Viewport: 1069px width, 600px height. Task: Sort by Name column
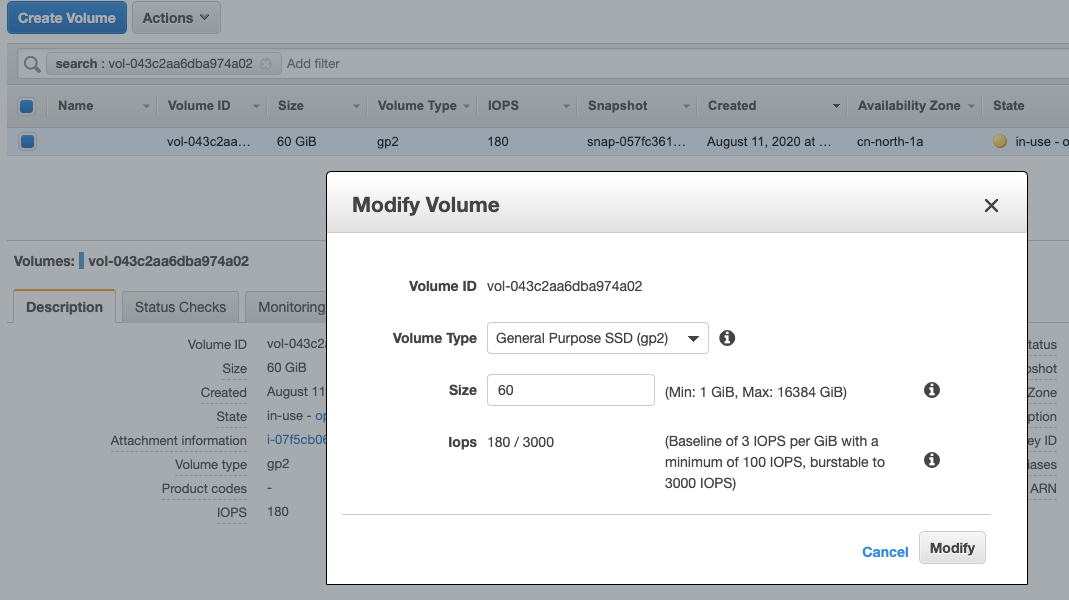coord(76,106)
